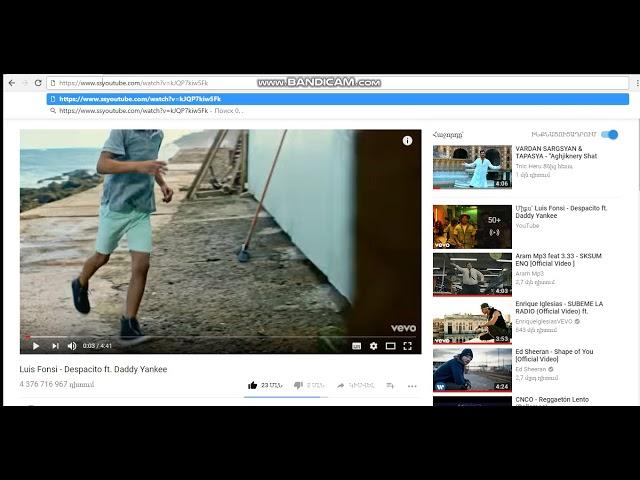Open the info card icon on video

(407, 141)
